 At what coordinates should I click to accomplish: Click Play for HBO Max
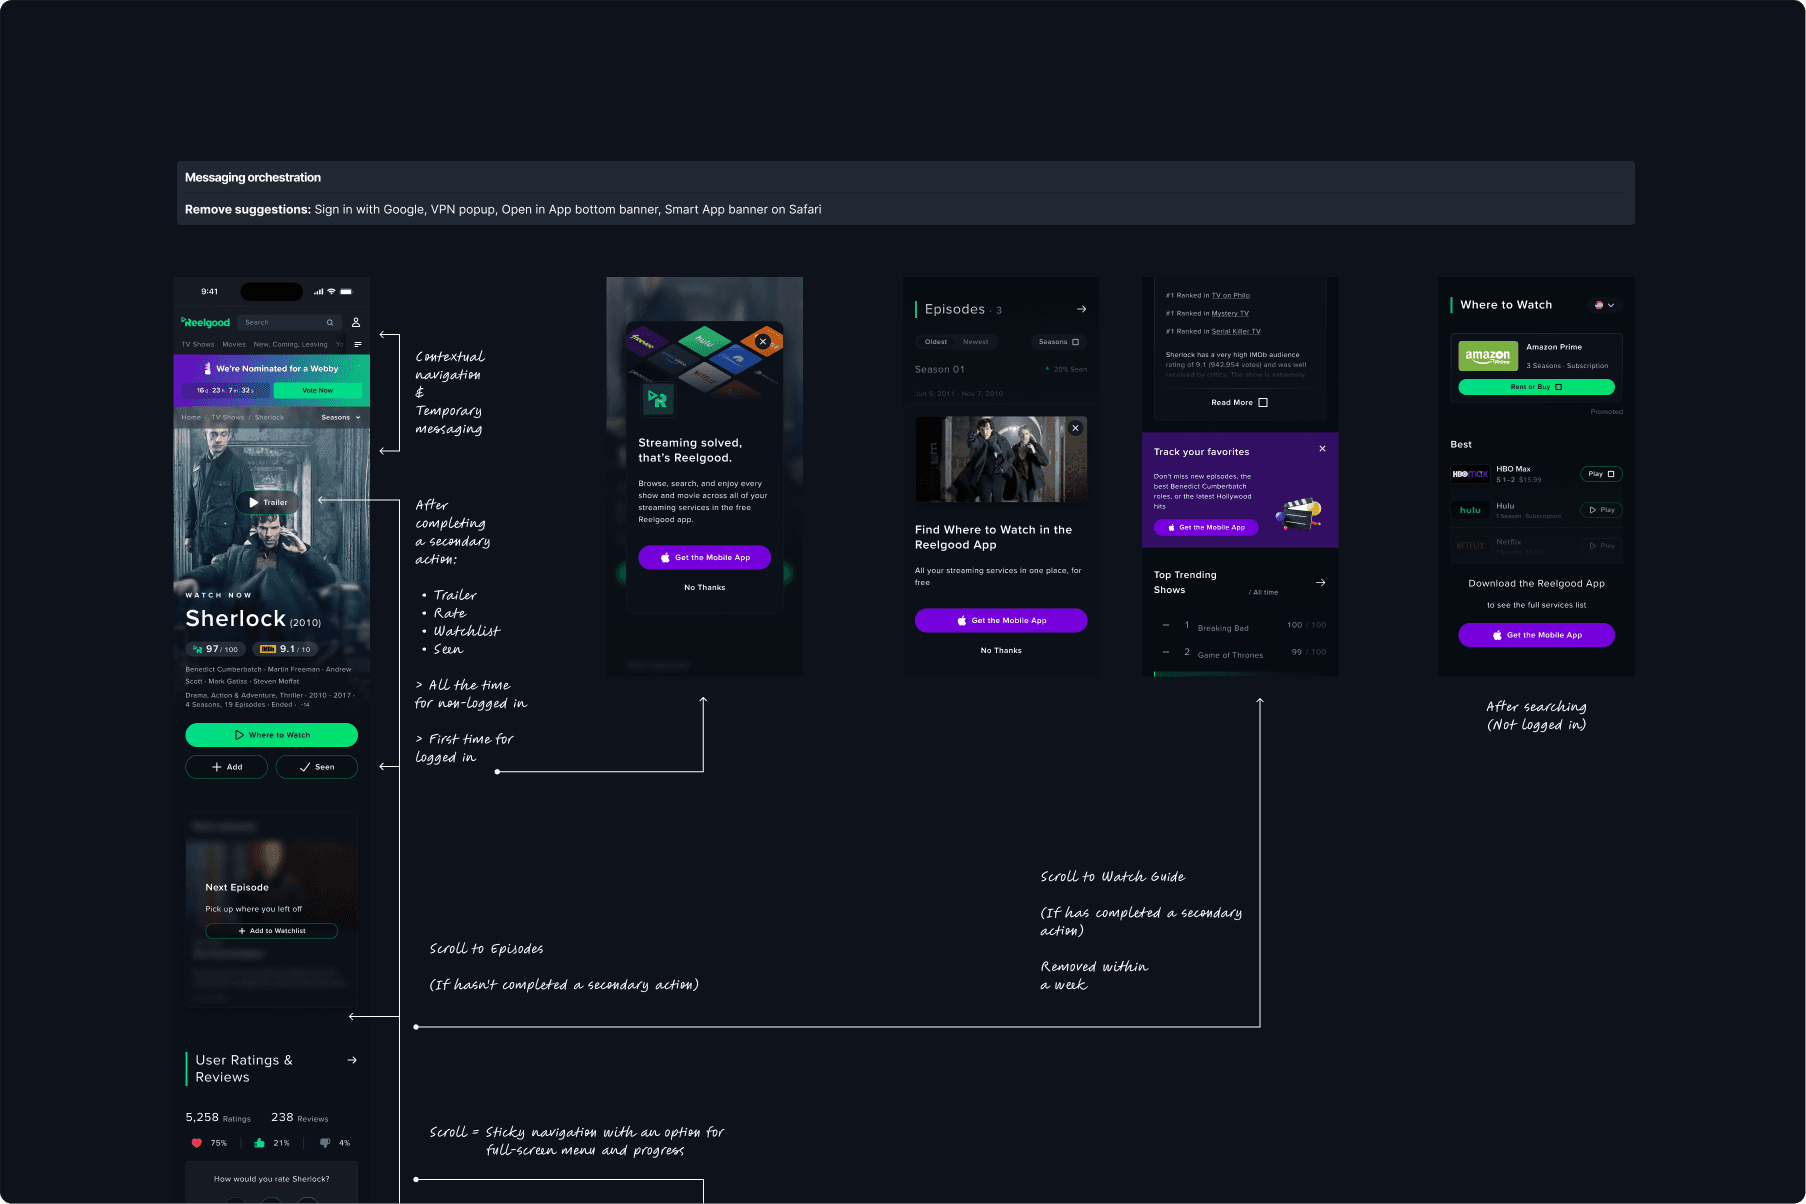1601,474
